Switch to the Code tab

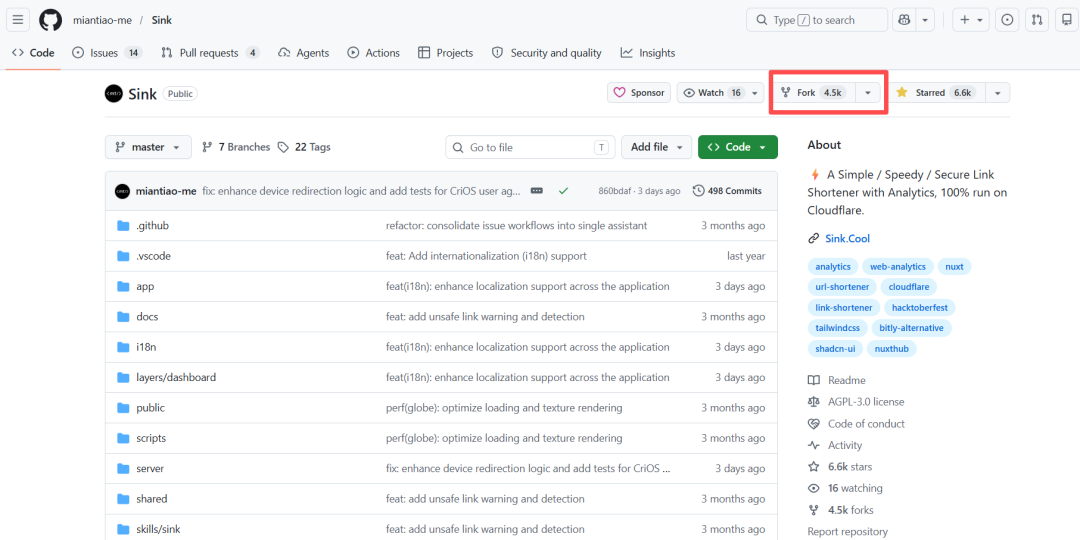point(33,52)
